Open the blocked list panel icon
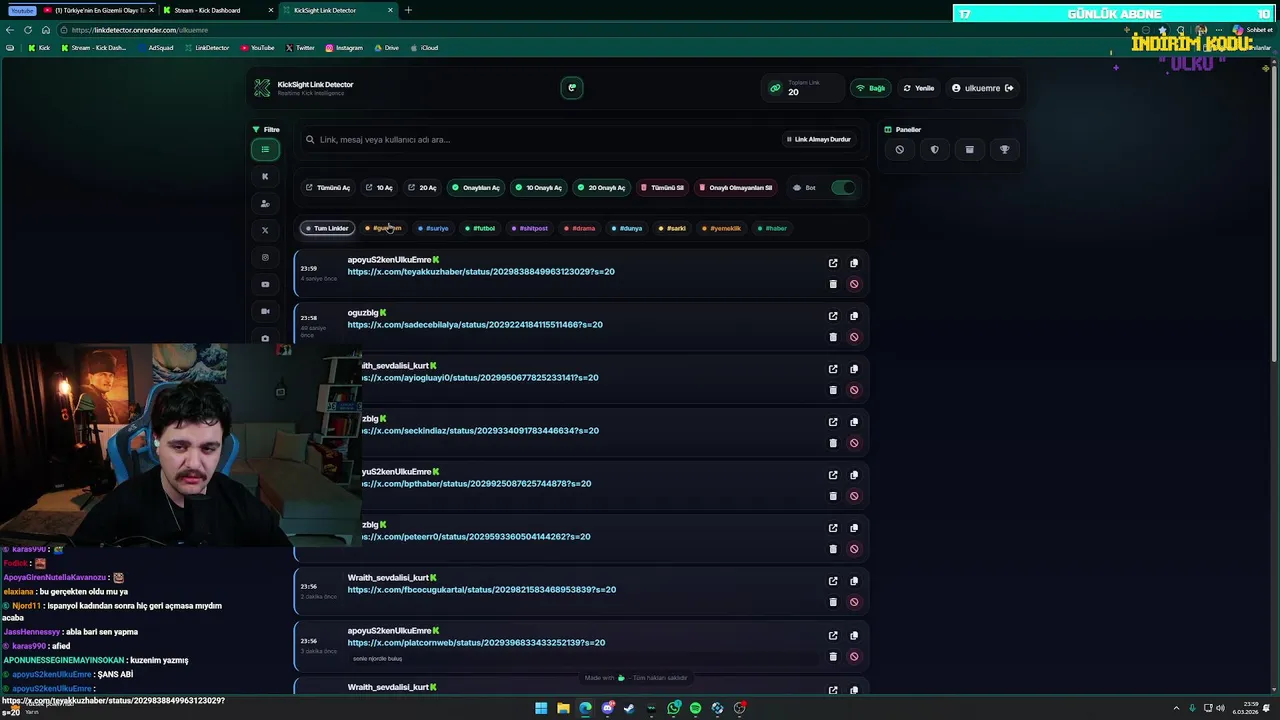 point(899,149)
